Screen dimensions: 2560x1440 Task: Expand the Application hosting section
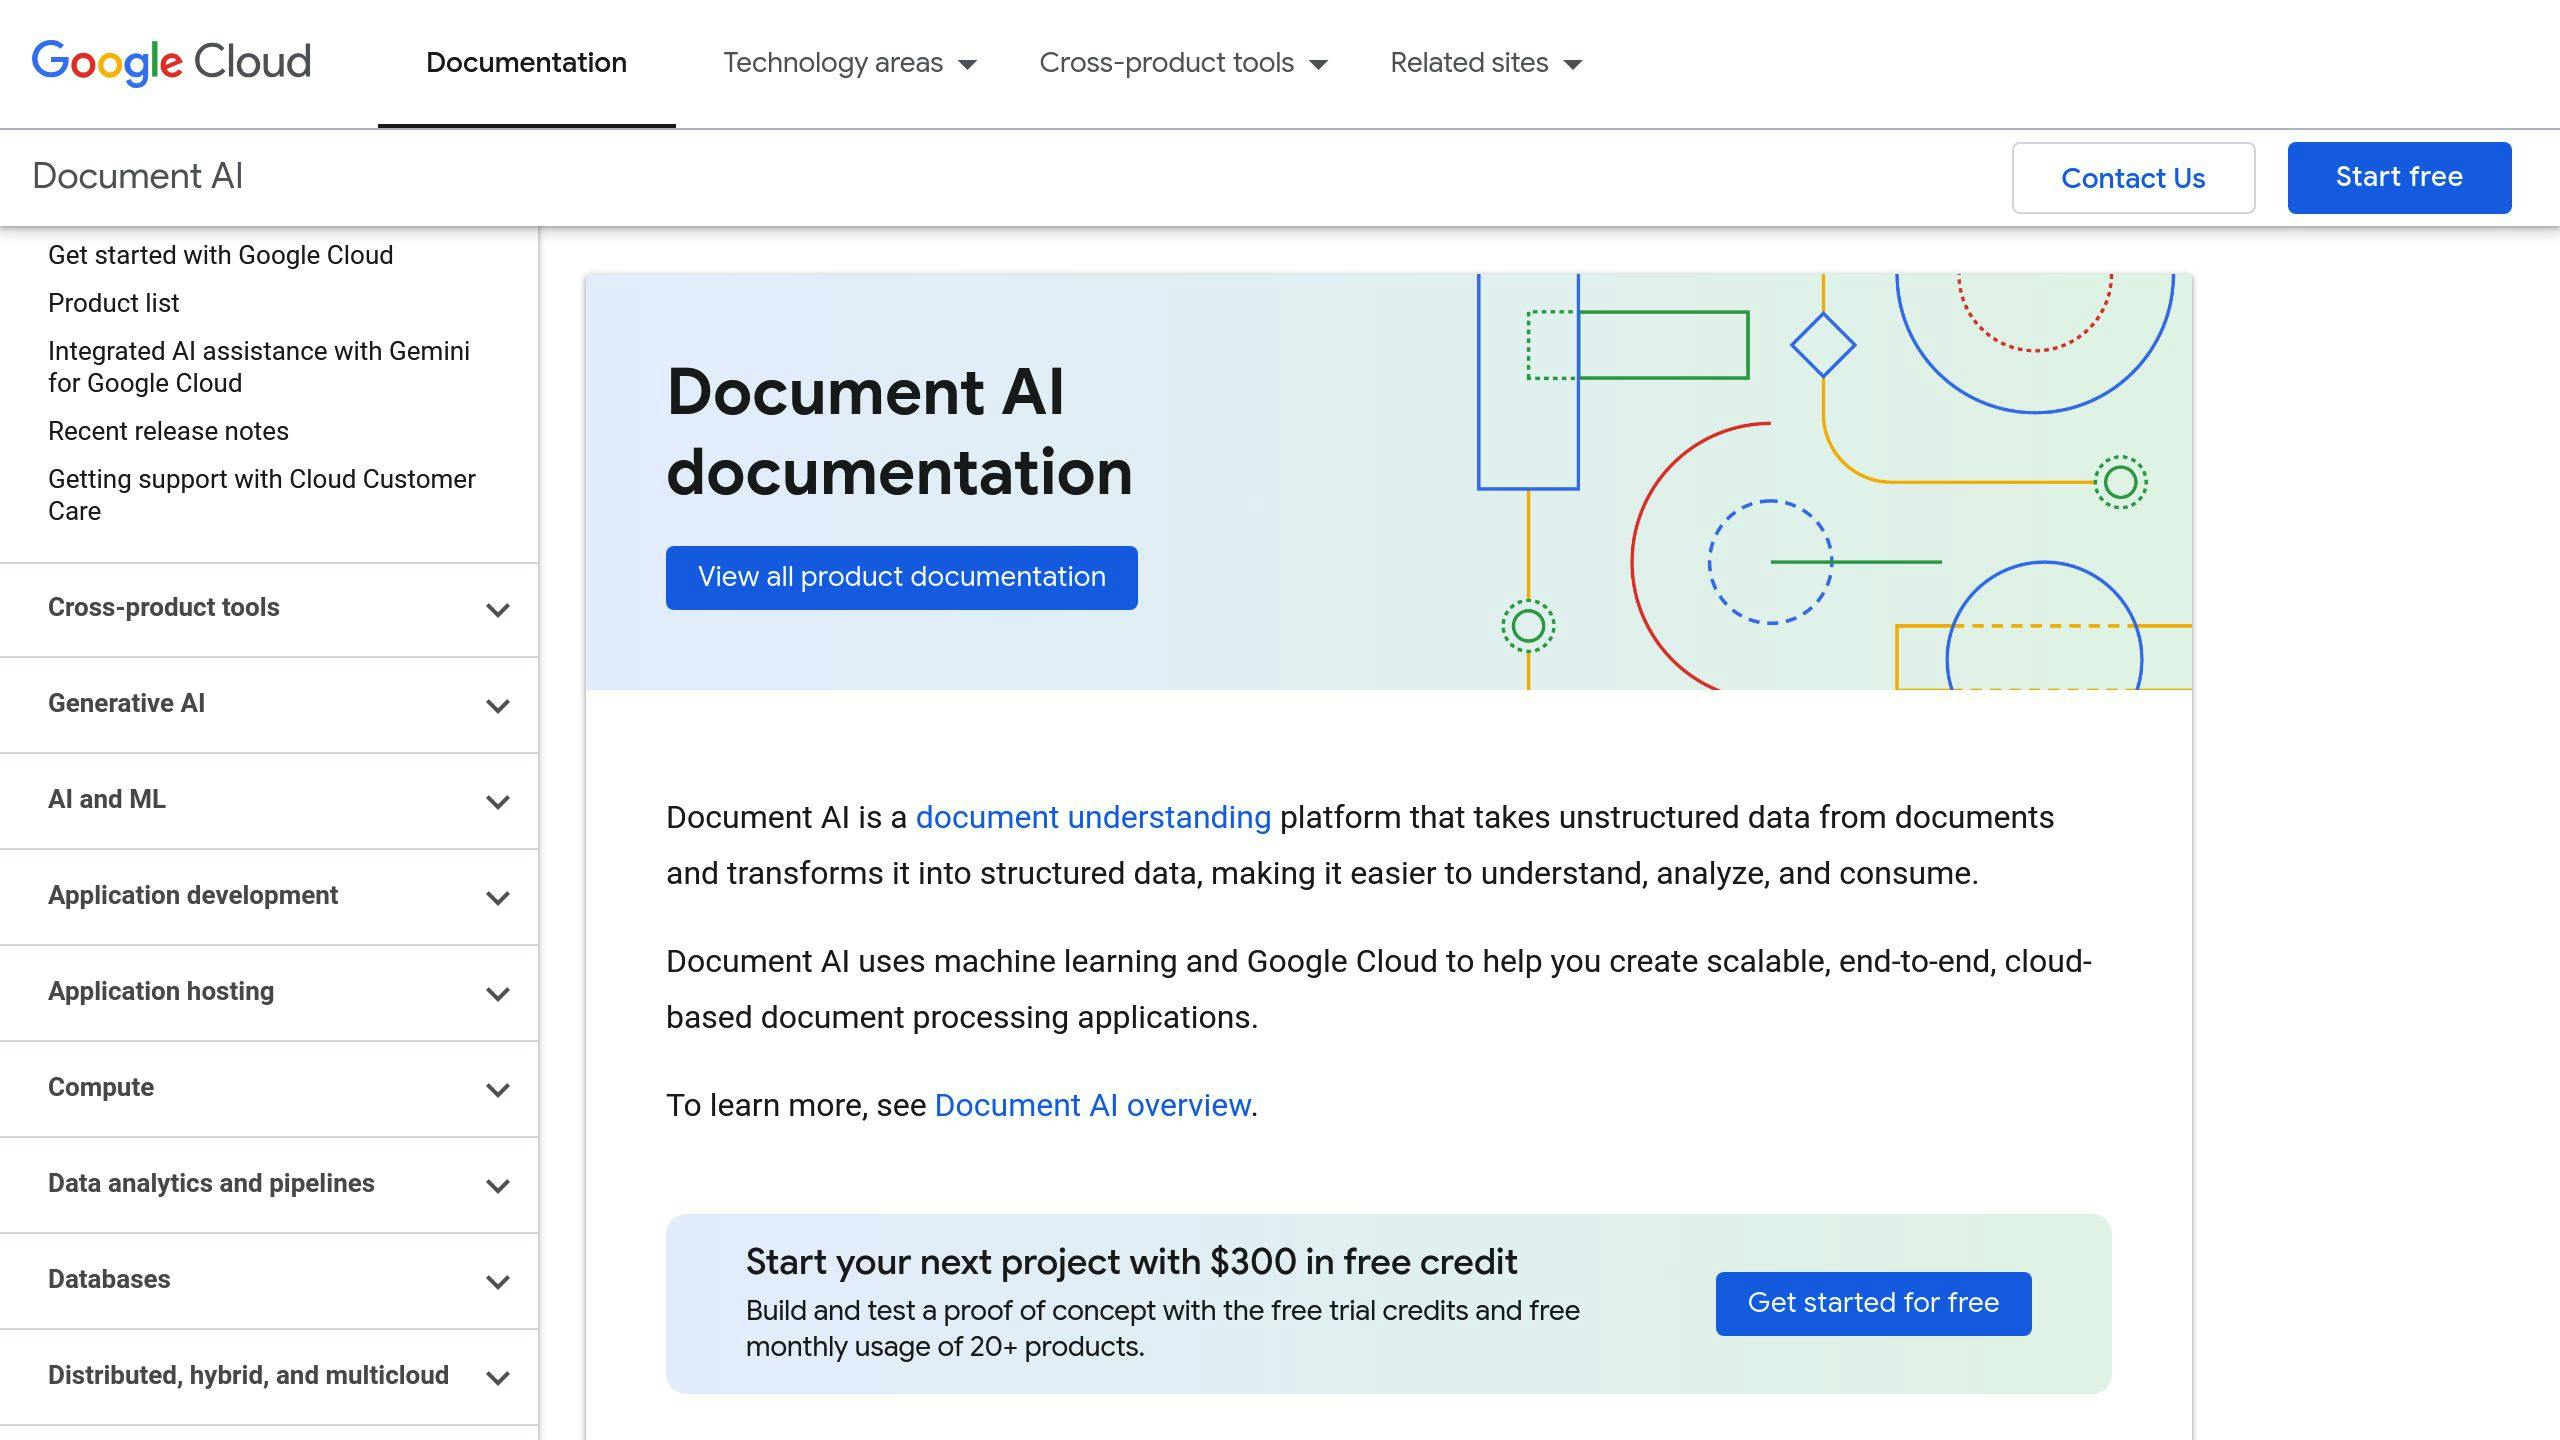(269, 993)
